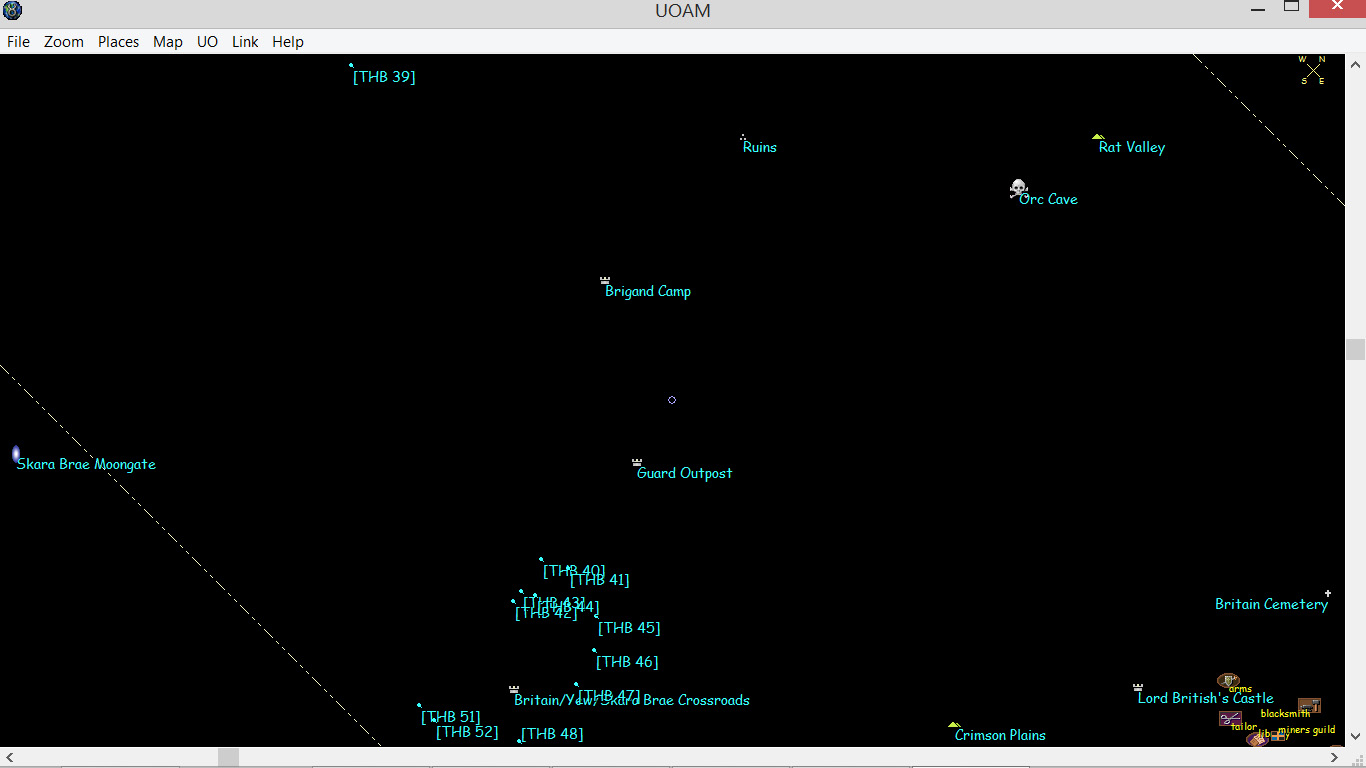Viewport: 1366px width, 768px height.
Task: Click the blacksmith anvil icon
Action: 1309,705
